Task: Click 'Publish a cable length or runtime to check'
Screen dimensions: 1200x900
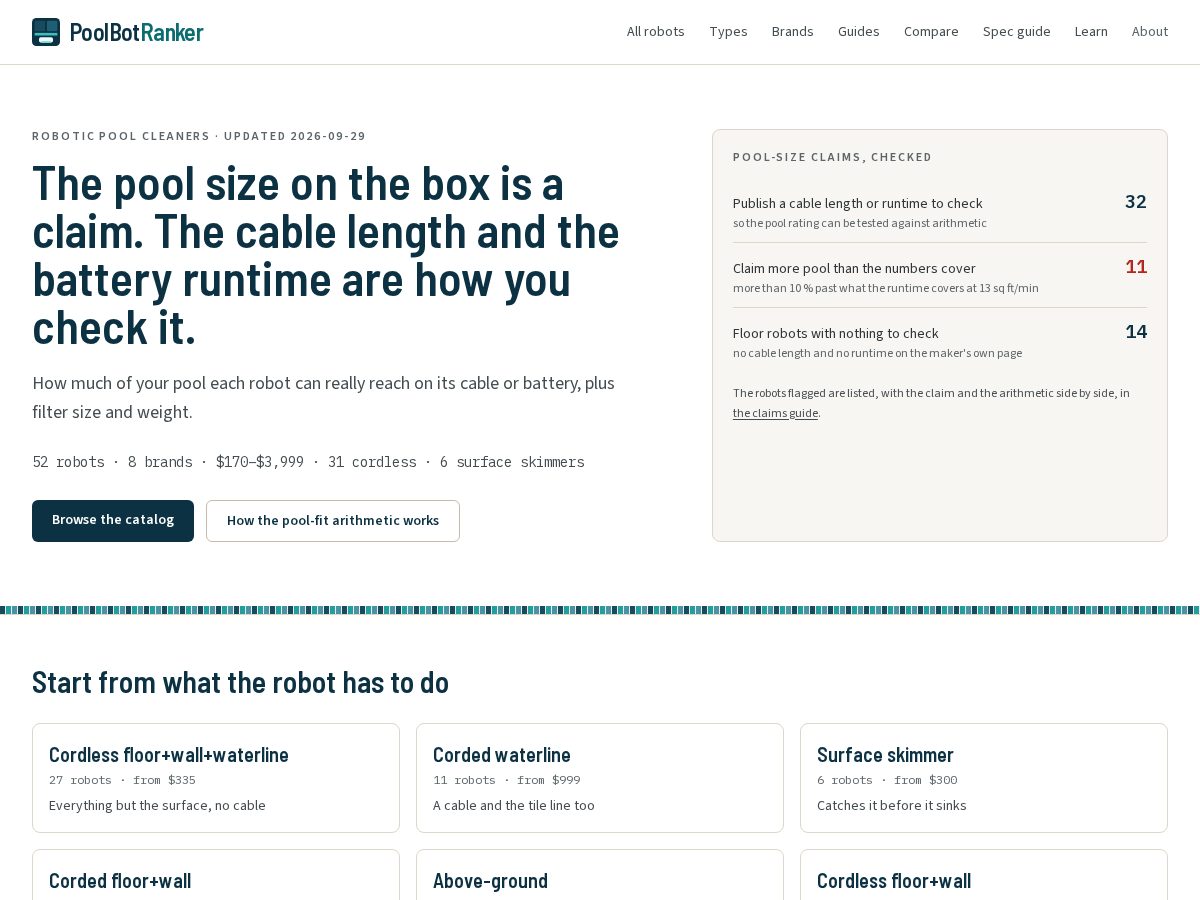Action: pyautogui.click(x=858, y=203)
